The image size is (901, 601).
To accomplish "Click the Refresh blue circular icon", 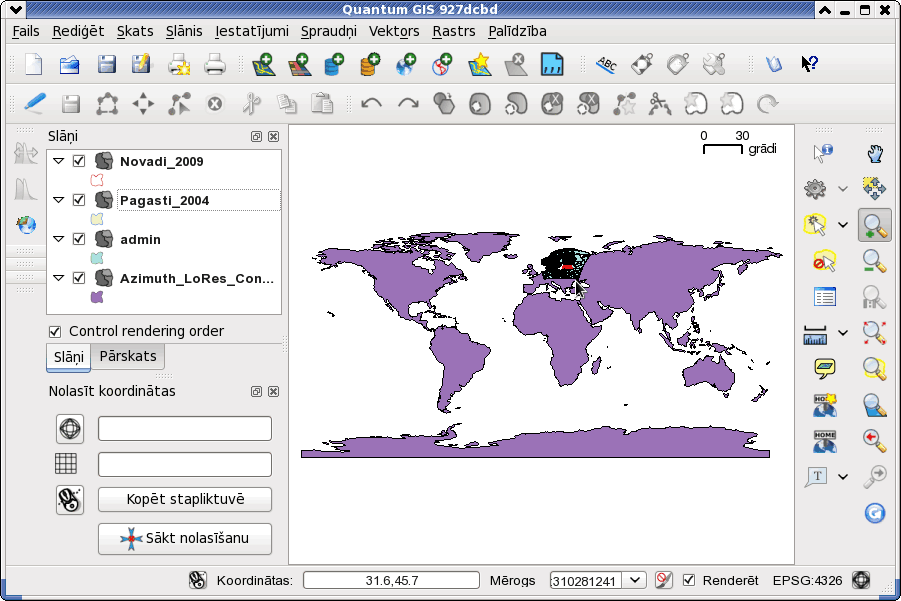I will tap(875, 513).
